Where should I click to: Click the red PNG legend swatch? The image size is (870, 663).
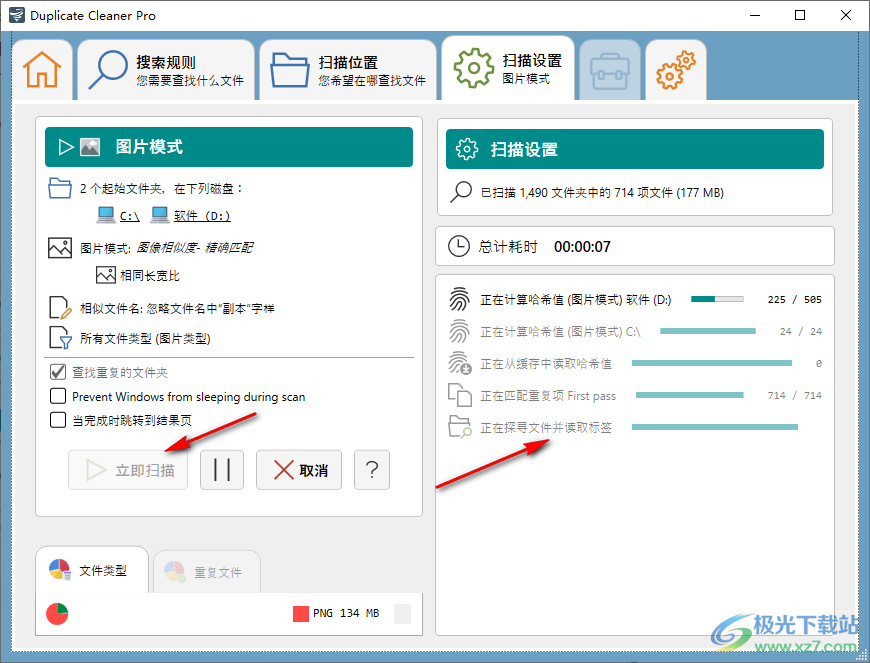(x=301, y=614)
